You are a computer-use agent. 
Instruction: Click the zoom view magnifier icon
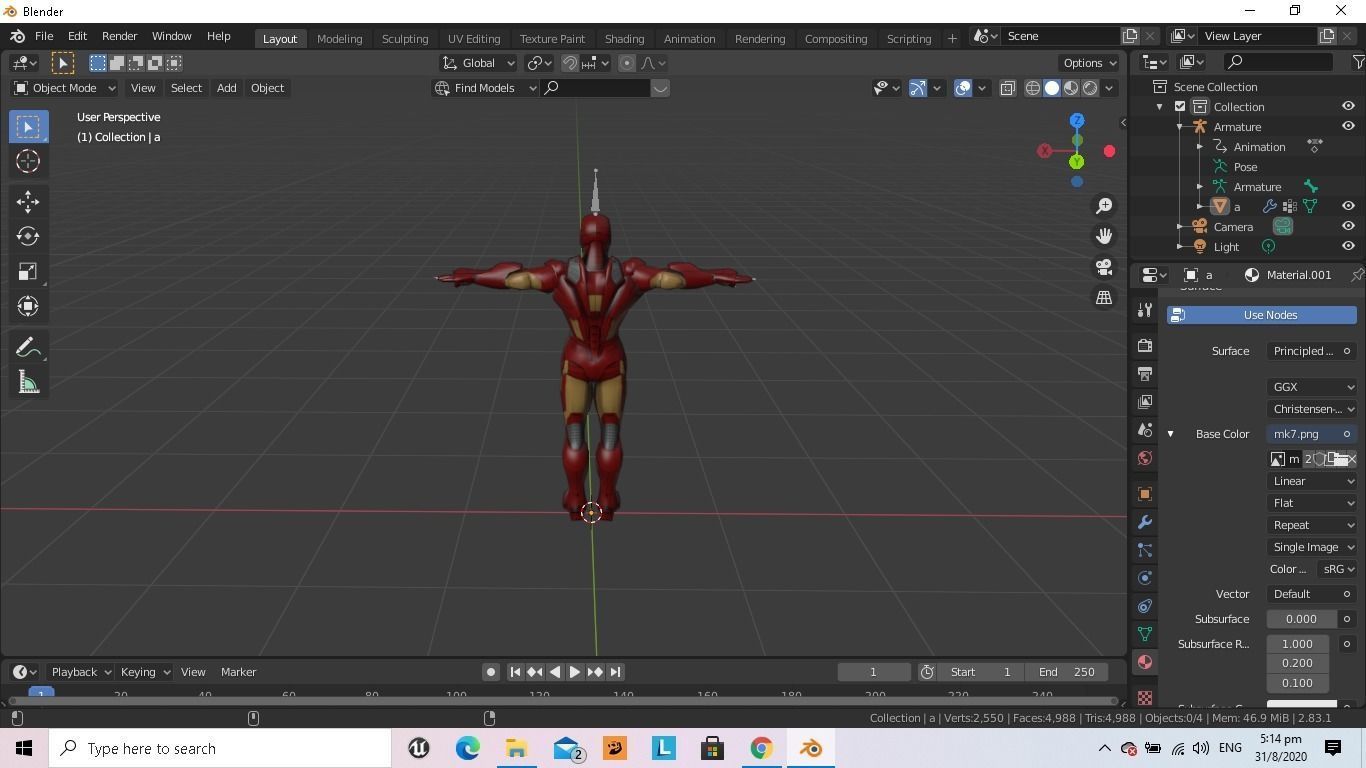[1104, 206]
